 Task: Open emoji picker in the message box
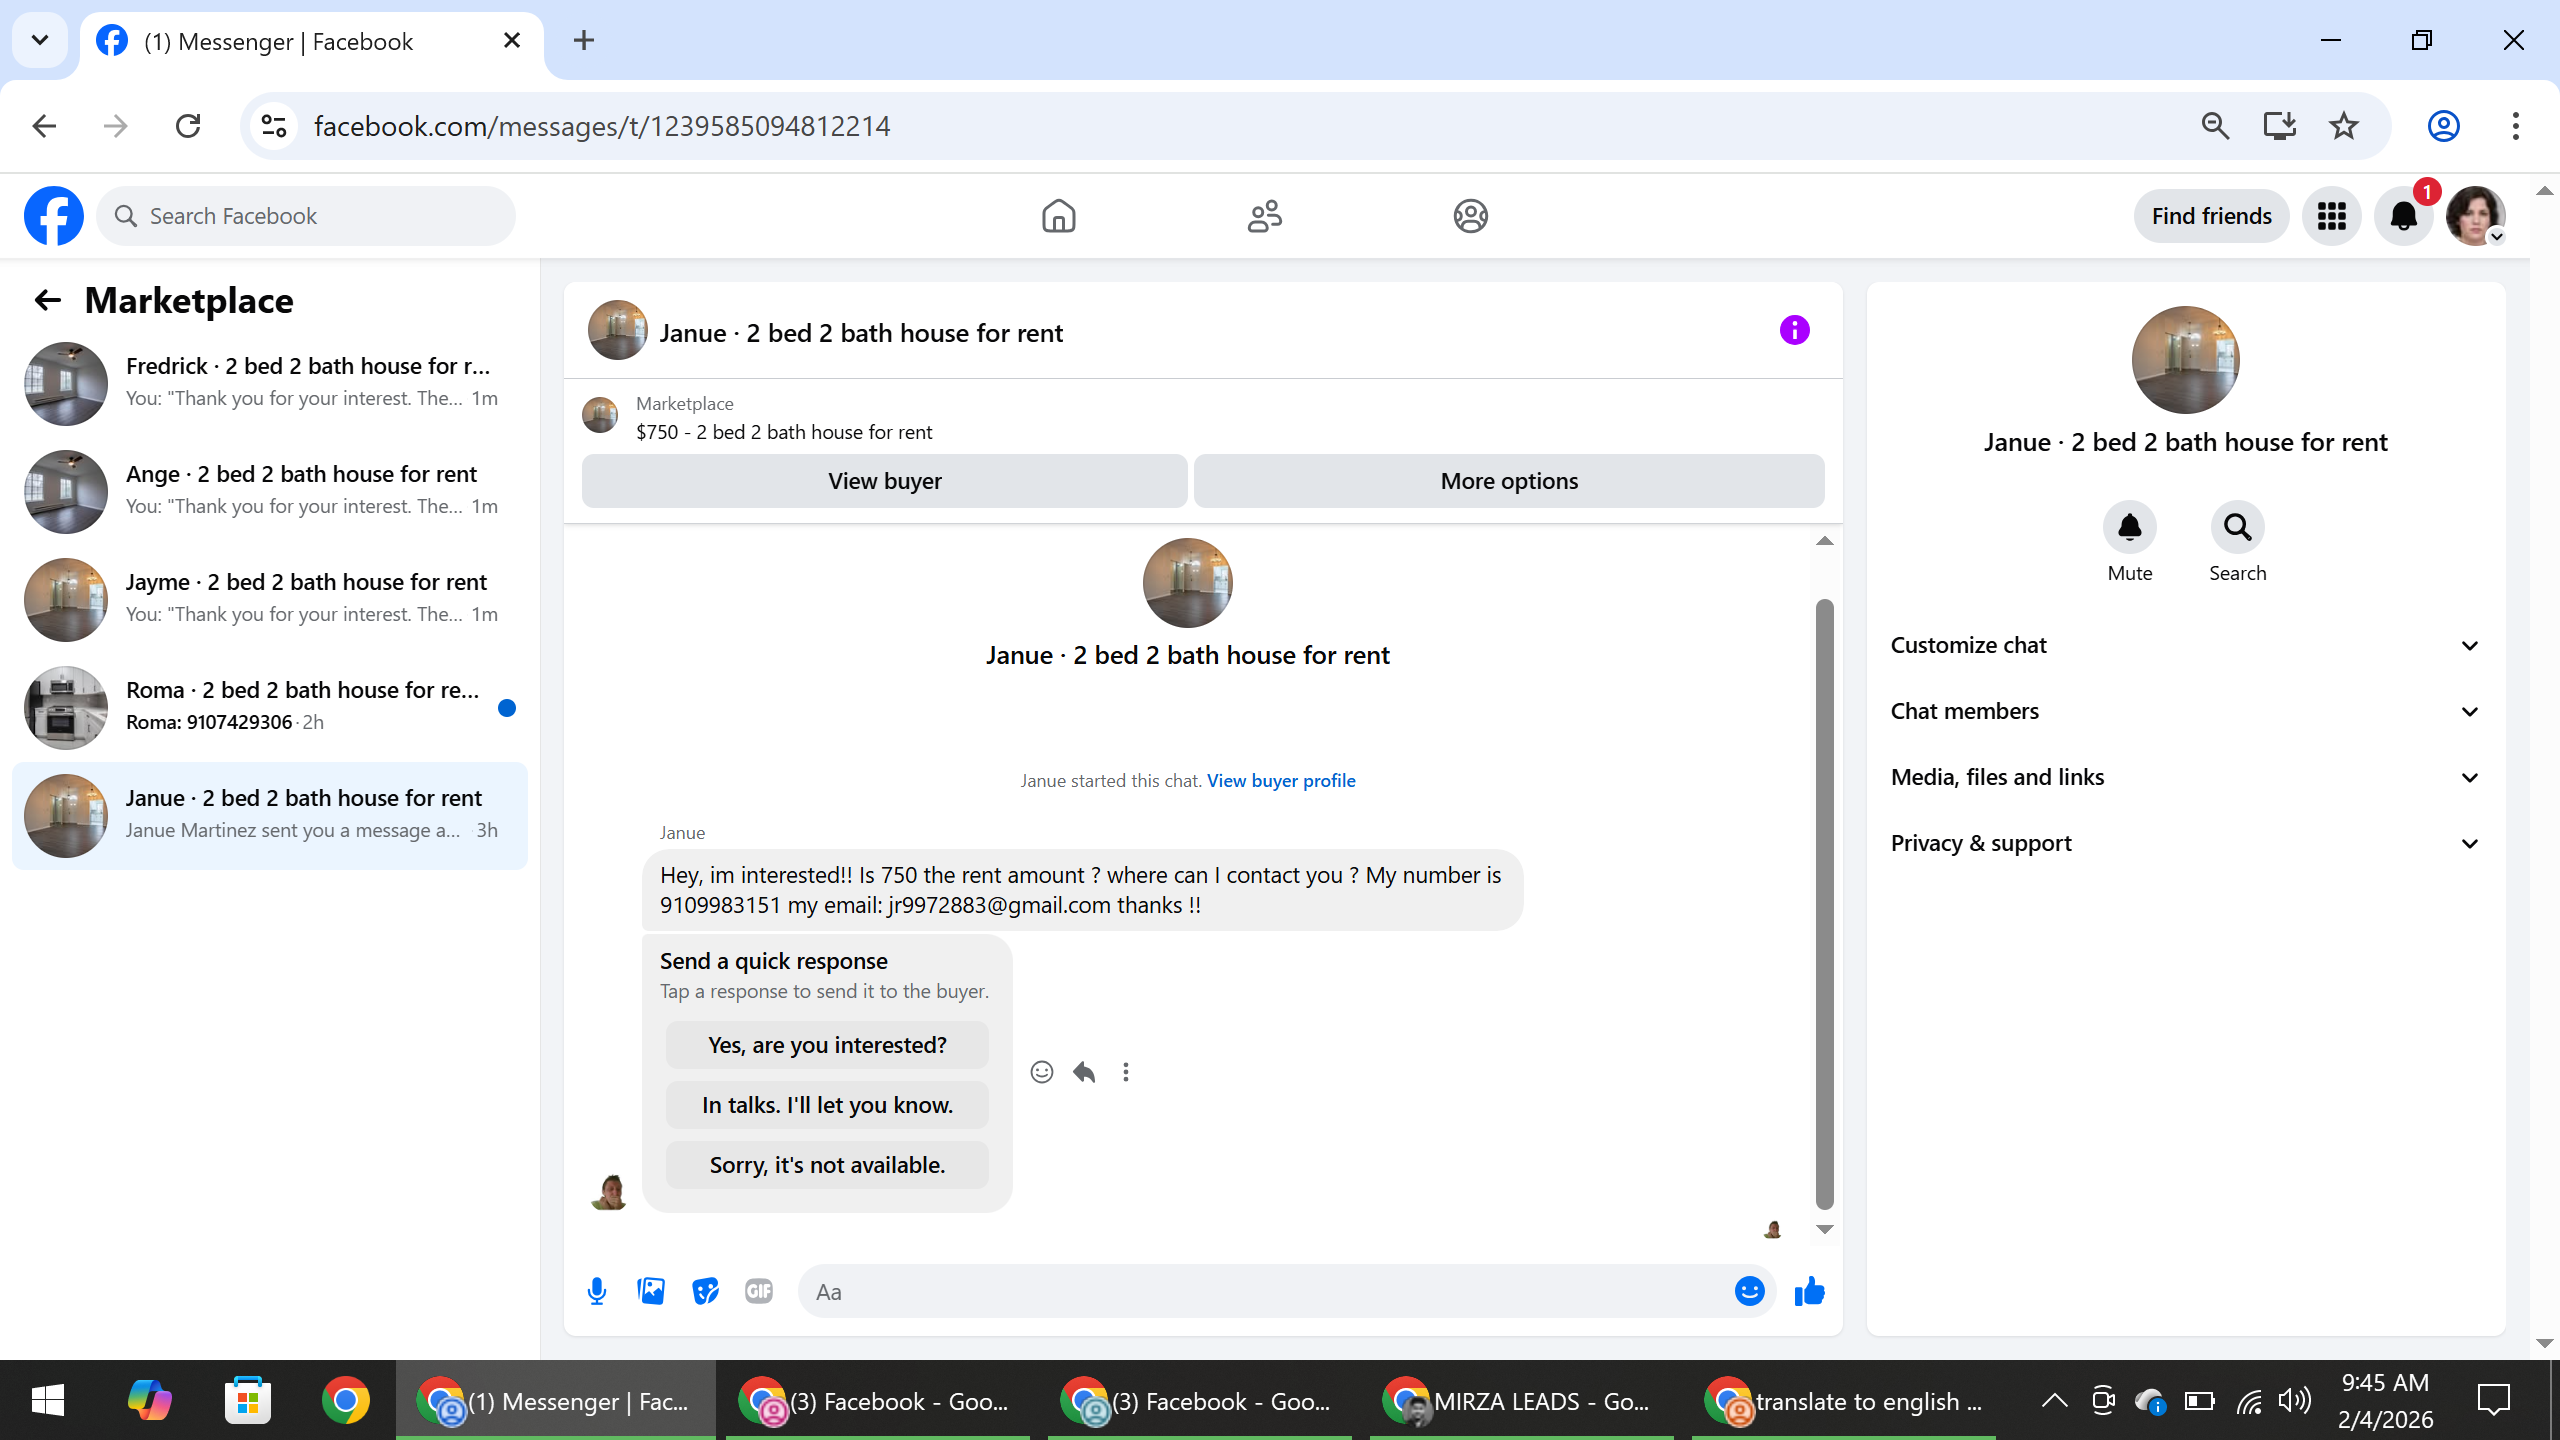tap(1749, 1291)
